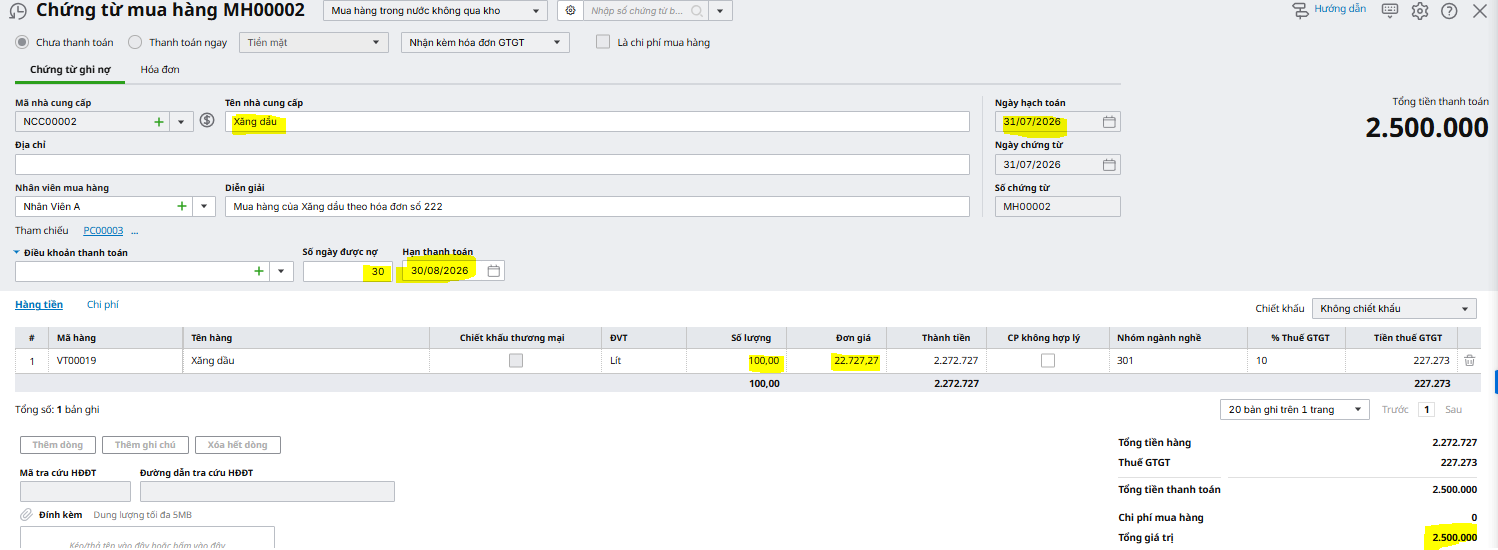The image size is (1498, 550).
Task: Click the Số chứng từ field MH00002
Action: tap(1058, 206)
